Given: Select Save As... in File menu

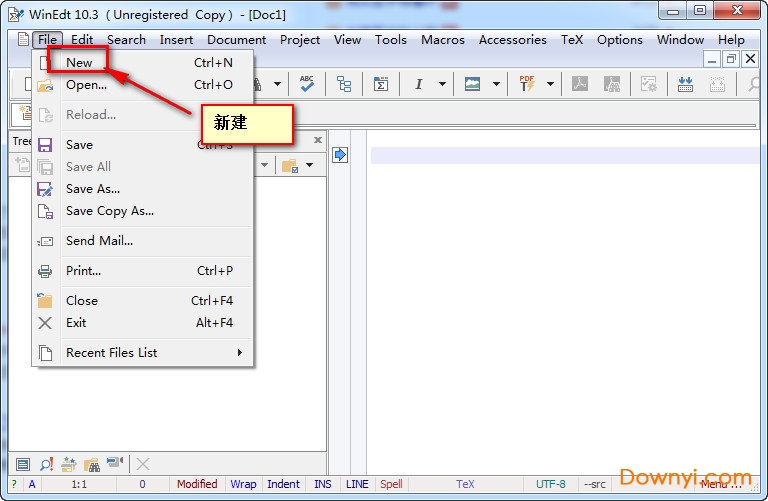Looking at the screenshot, I should (93, 188).
